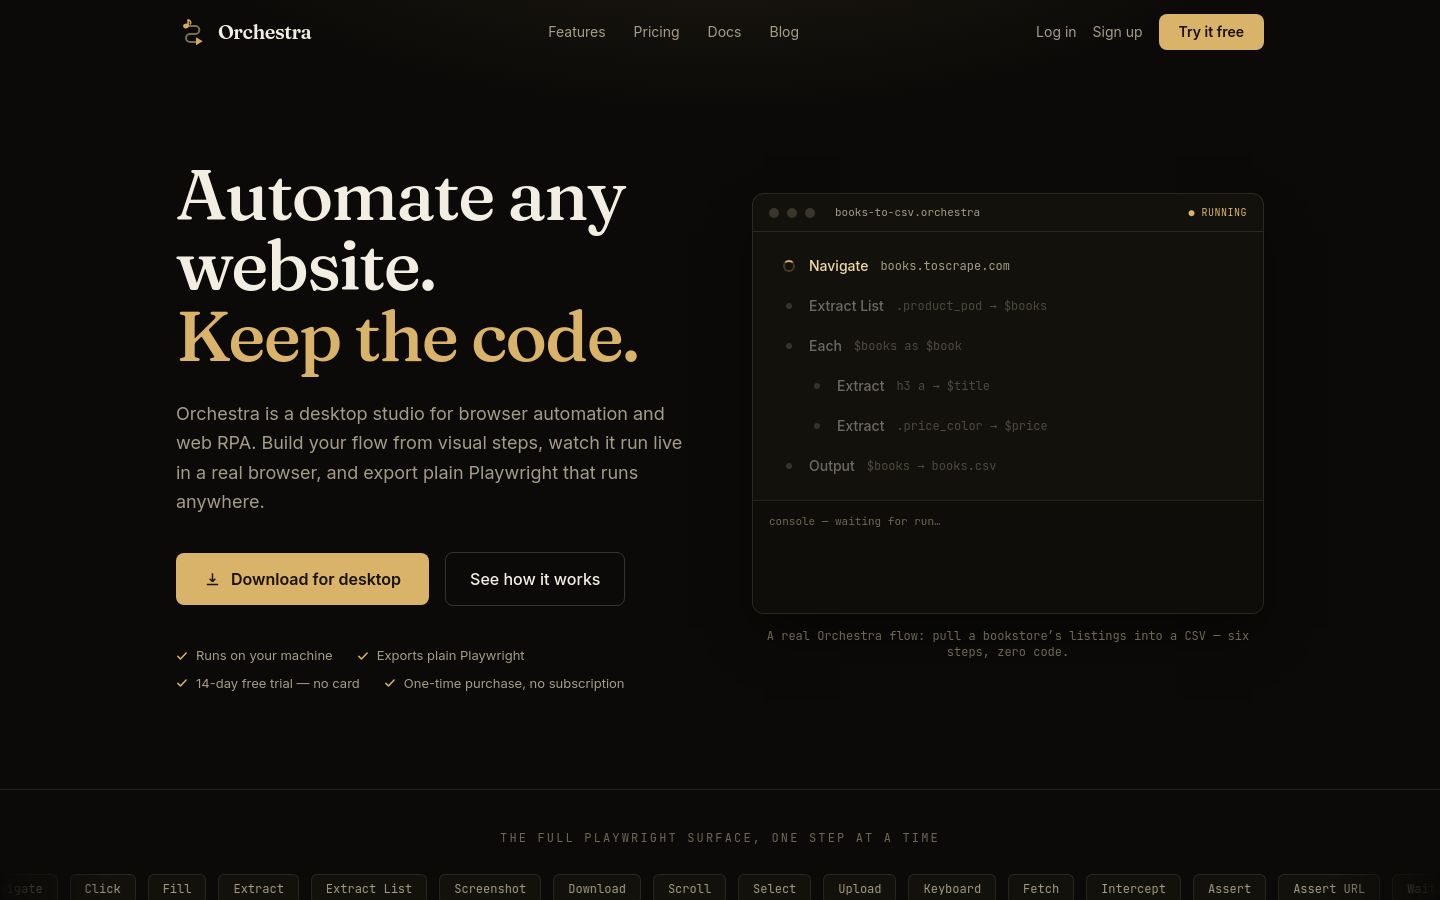Click the Assert URL step chip
The width and height of the screenshot is (1440, 900).
1329,888
